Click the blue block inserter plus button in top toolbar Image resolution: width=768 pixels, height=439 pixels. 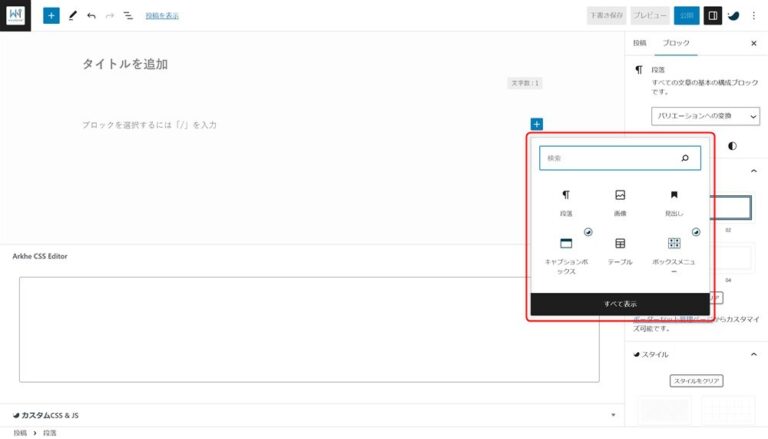(51, 16)
